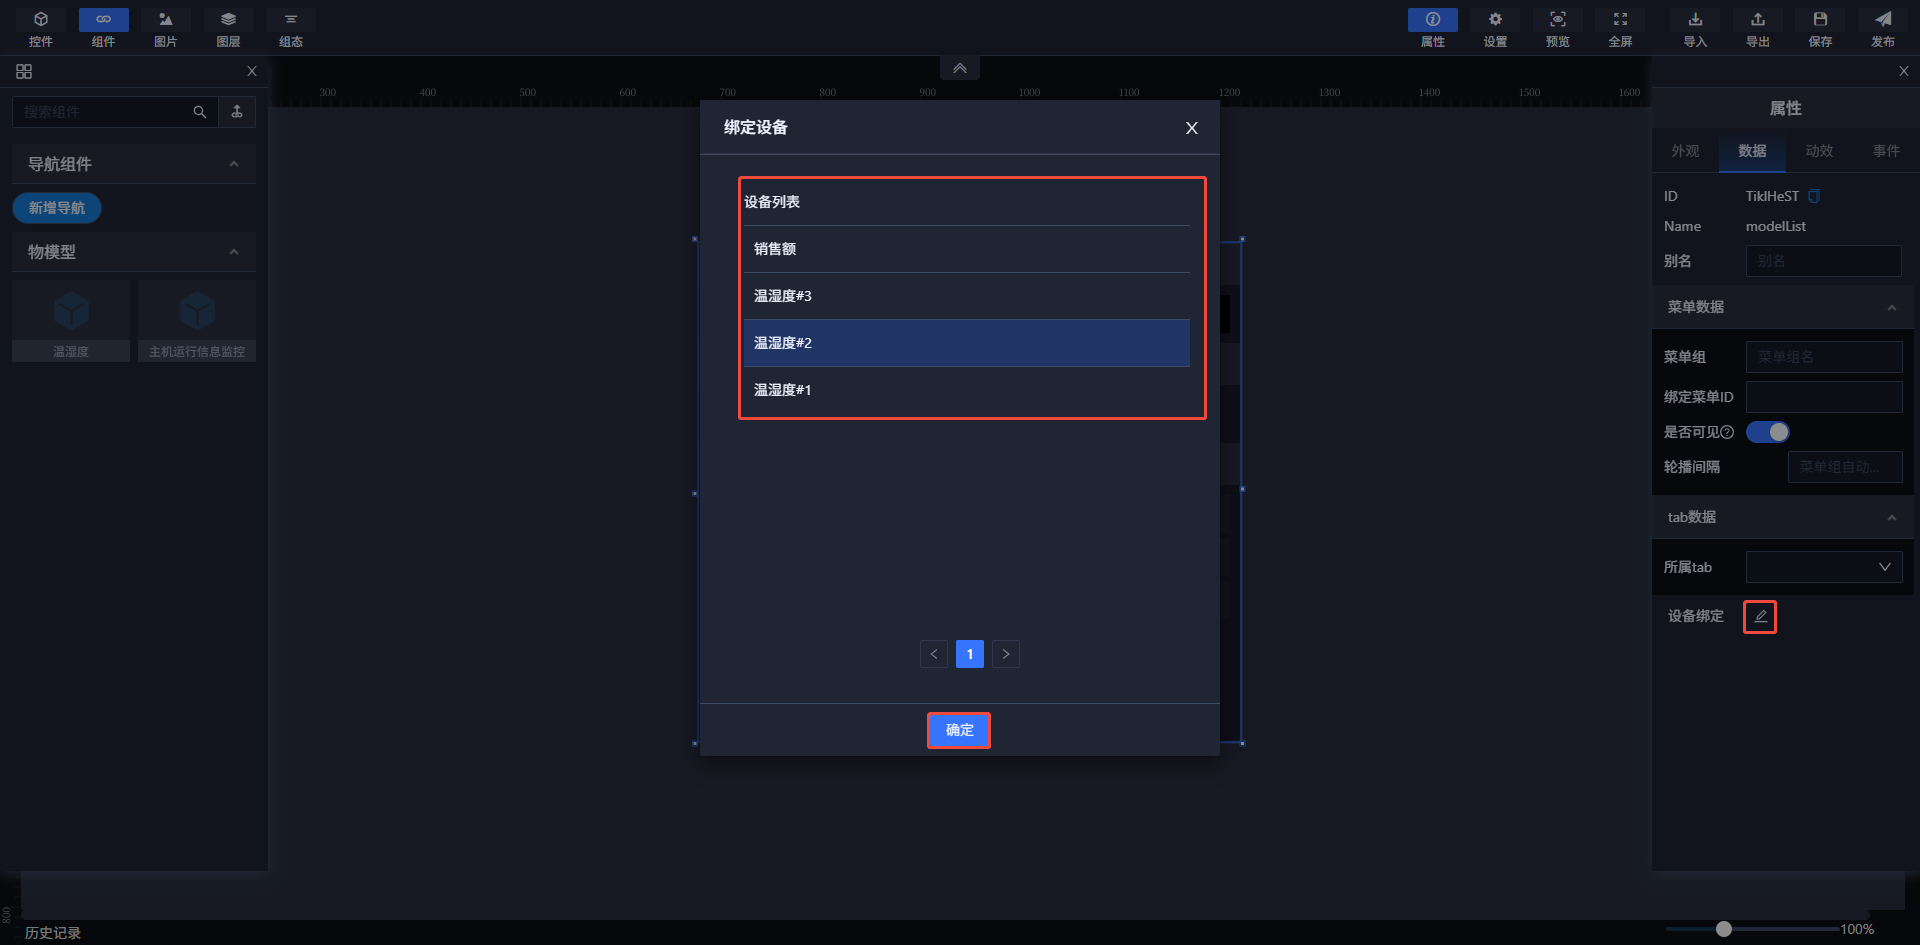1920x945 pixels.
Task: Switch to the 动效 tab
Action: tap(1819, 151)
